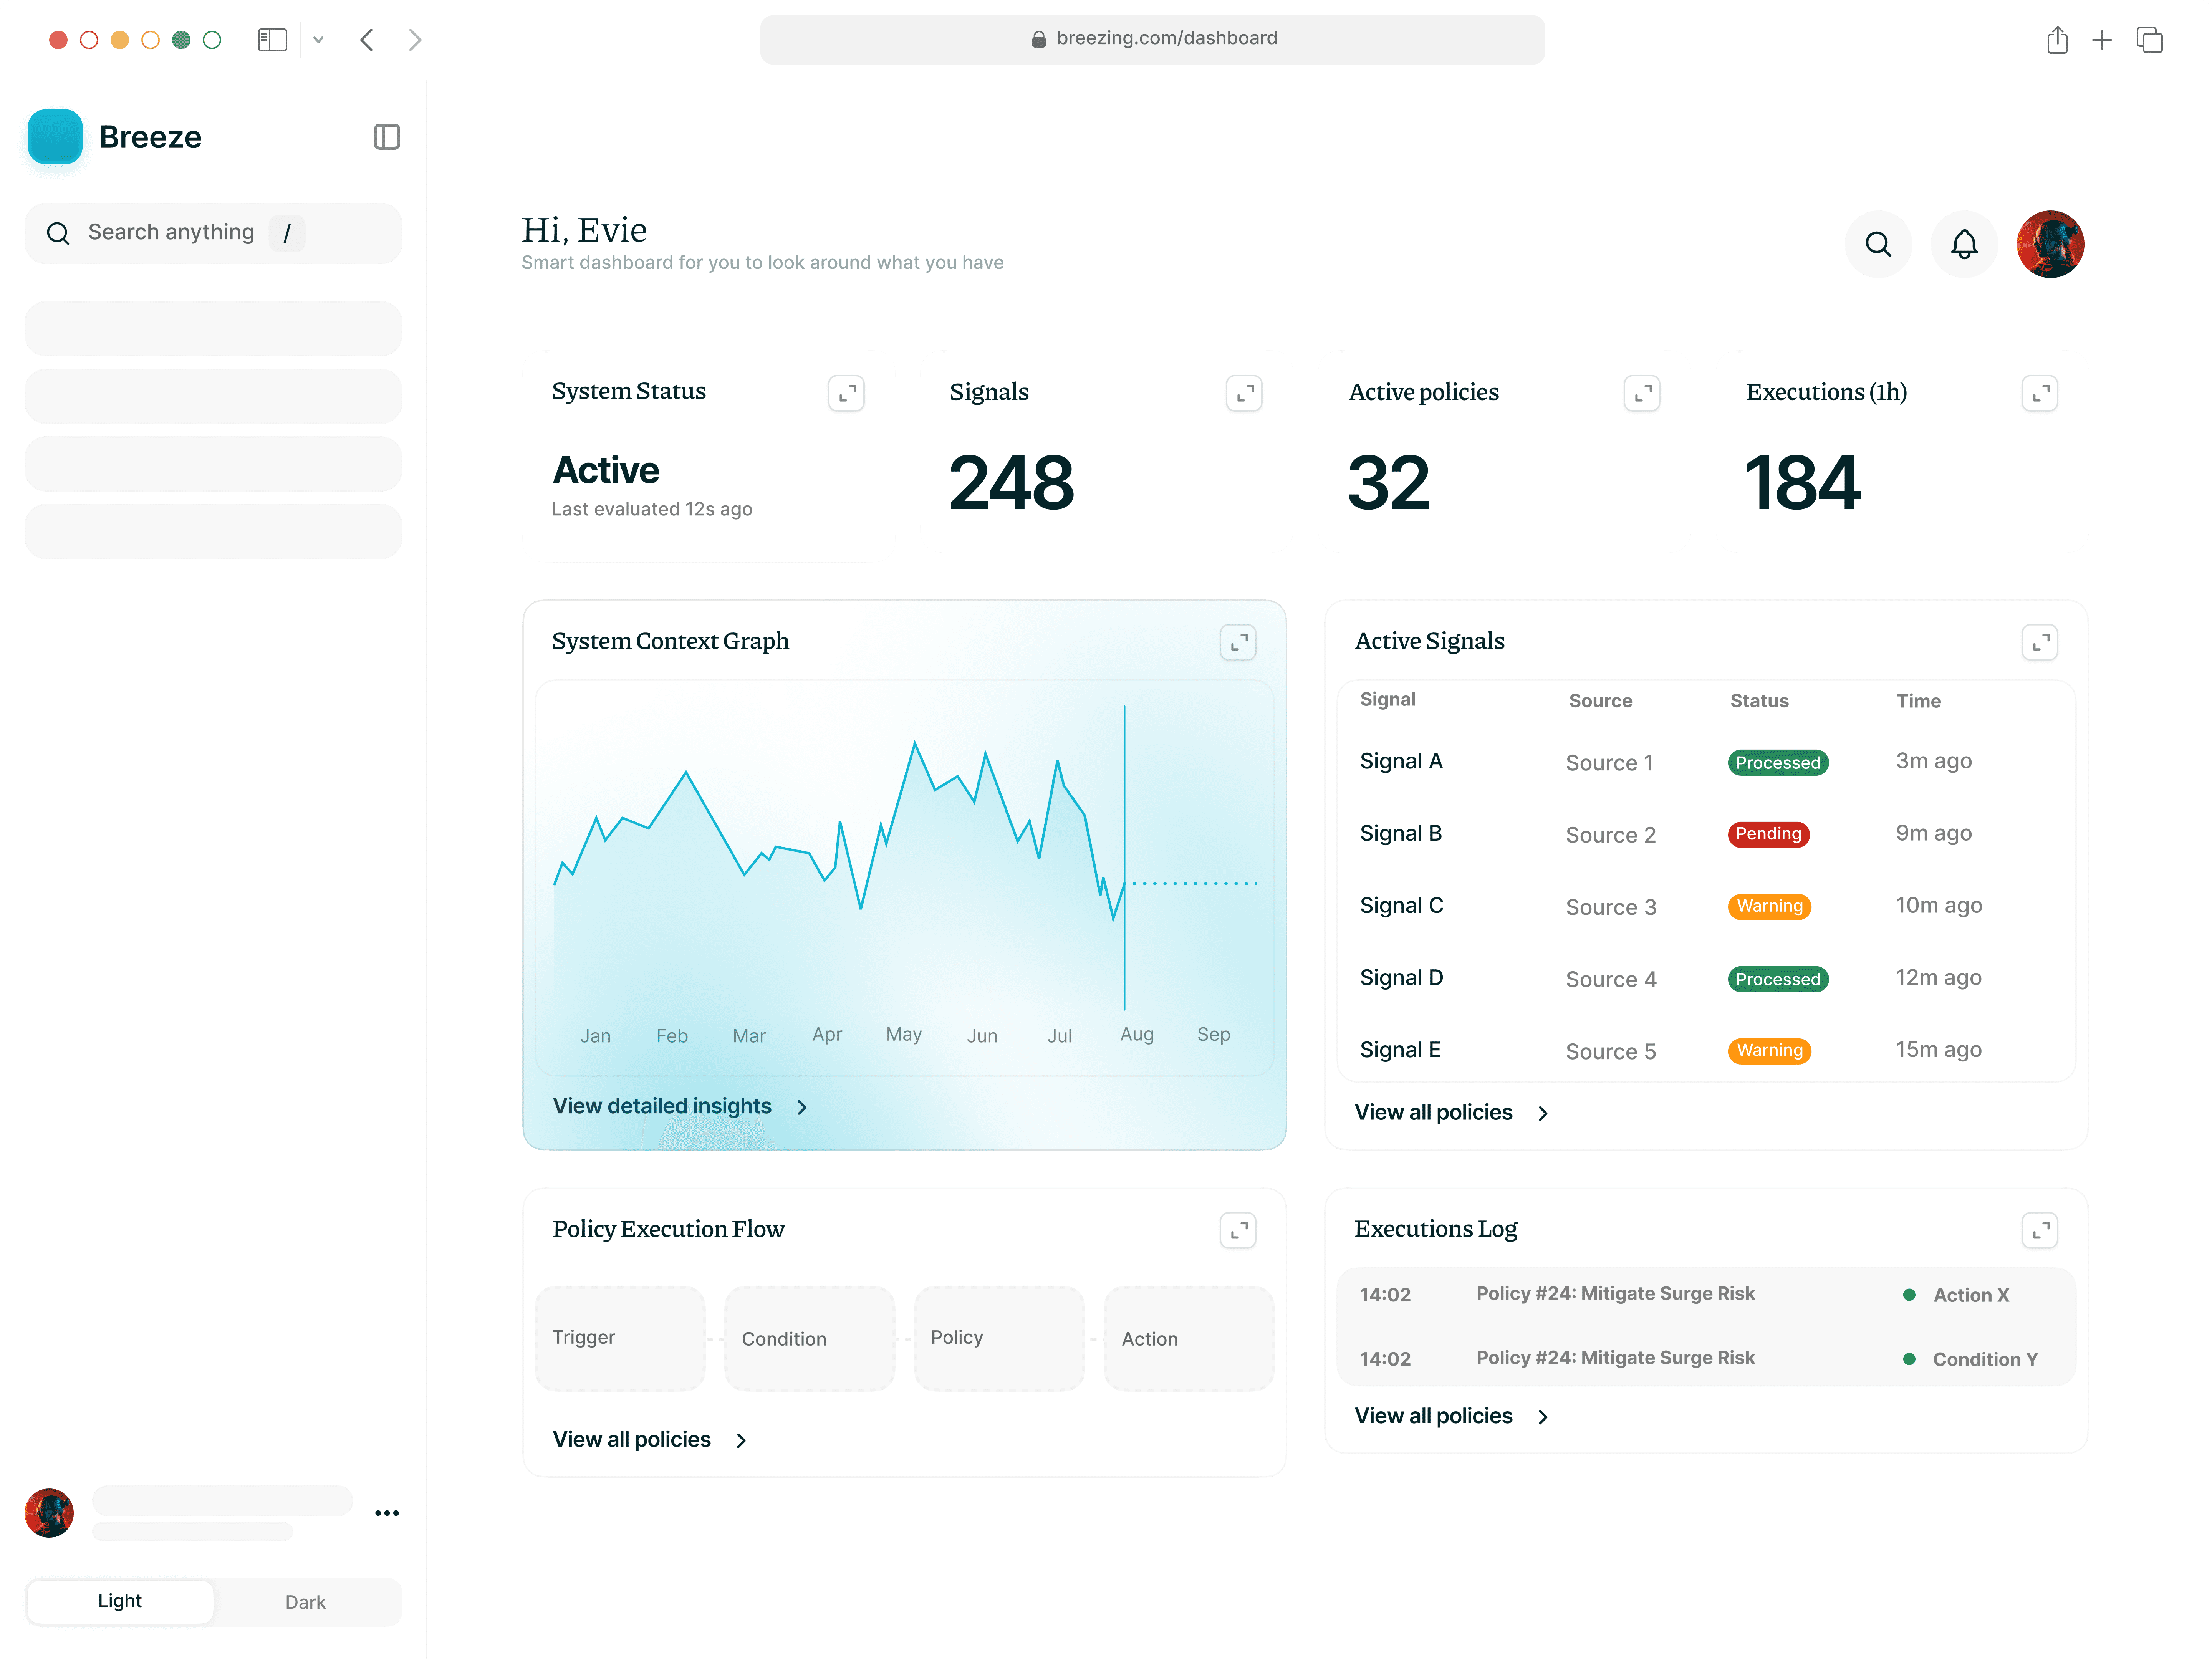Open browser sidebar dropdown chevron
This screenshot has height=1659, width=2212.
coord(318,40)
